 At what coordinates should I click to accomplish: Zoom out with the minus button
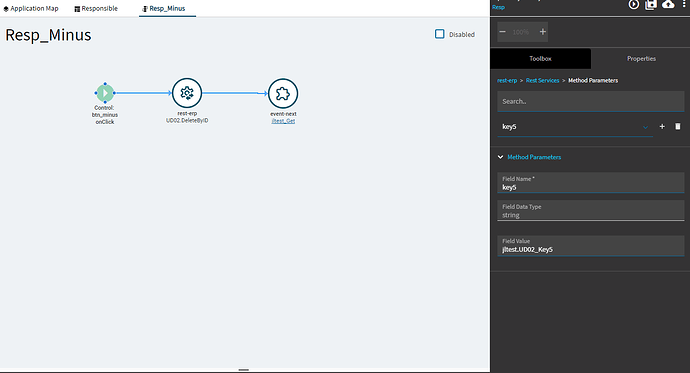pos(503,32)
